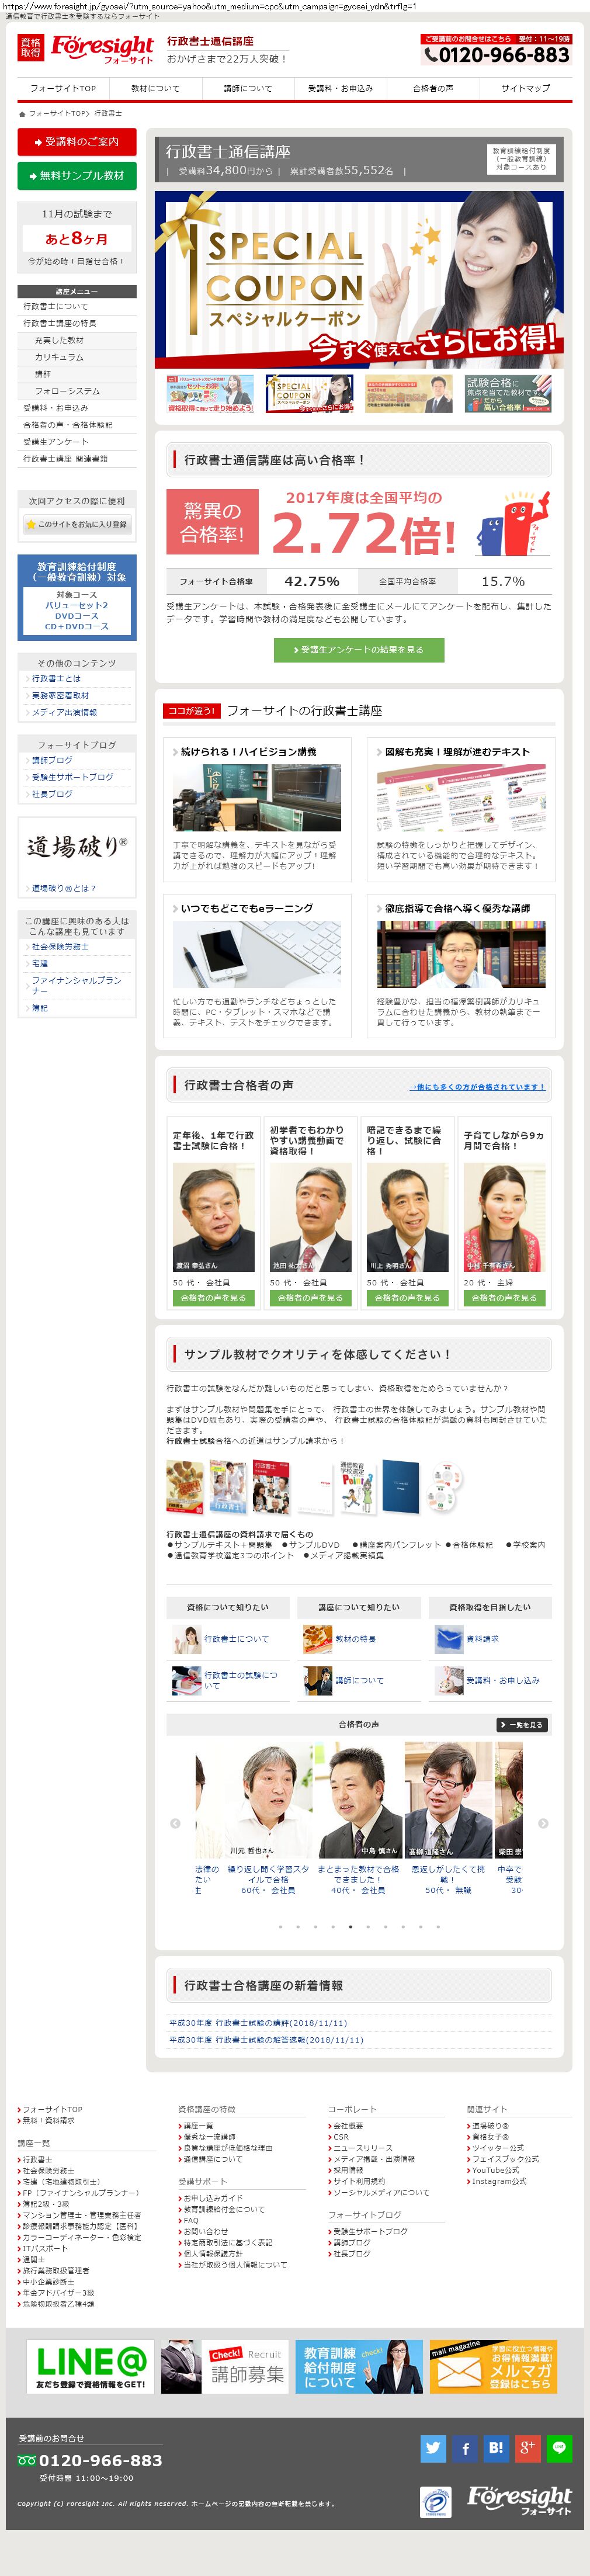The height and width of the screenshot is (2576, 590).
Task: Click 他にも多くの方が合格されています link
Action: click(477, 1087)
